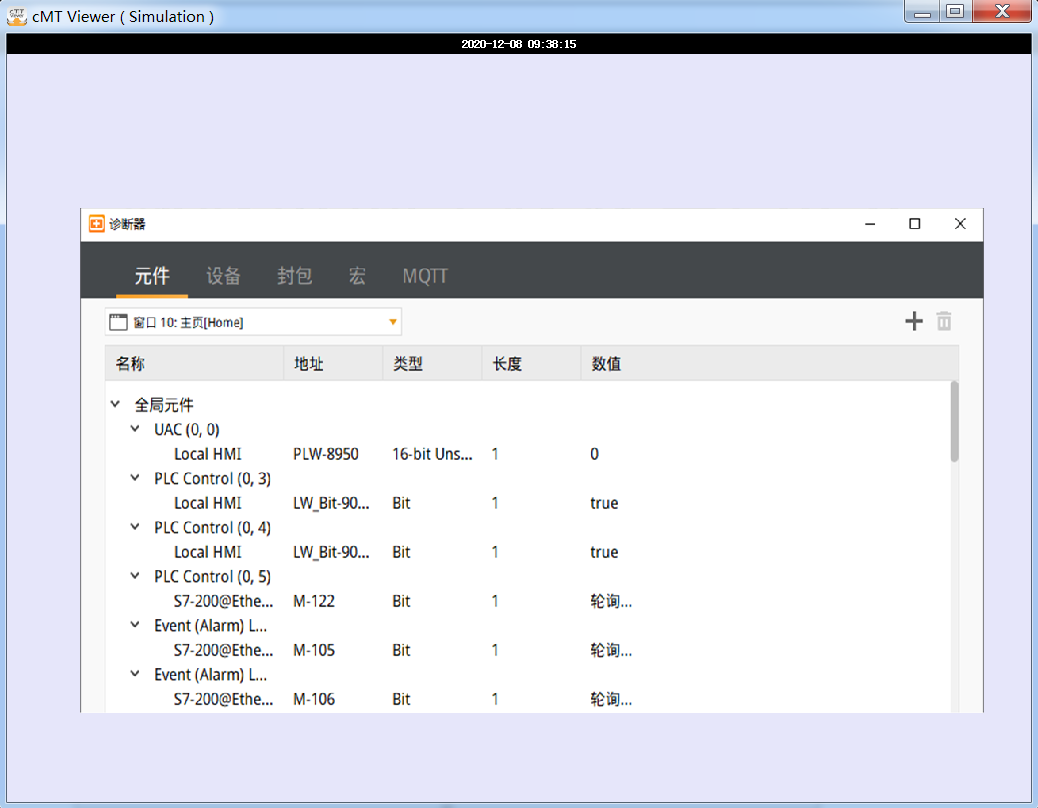This screenshot has height=808, width=1038.
Task: Open the 宏 tab
Action: pos(357,276)
